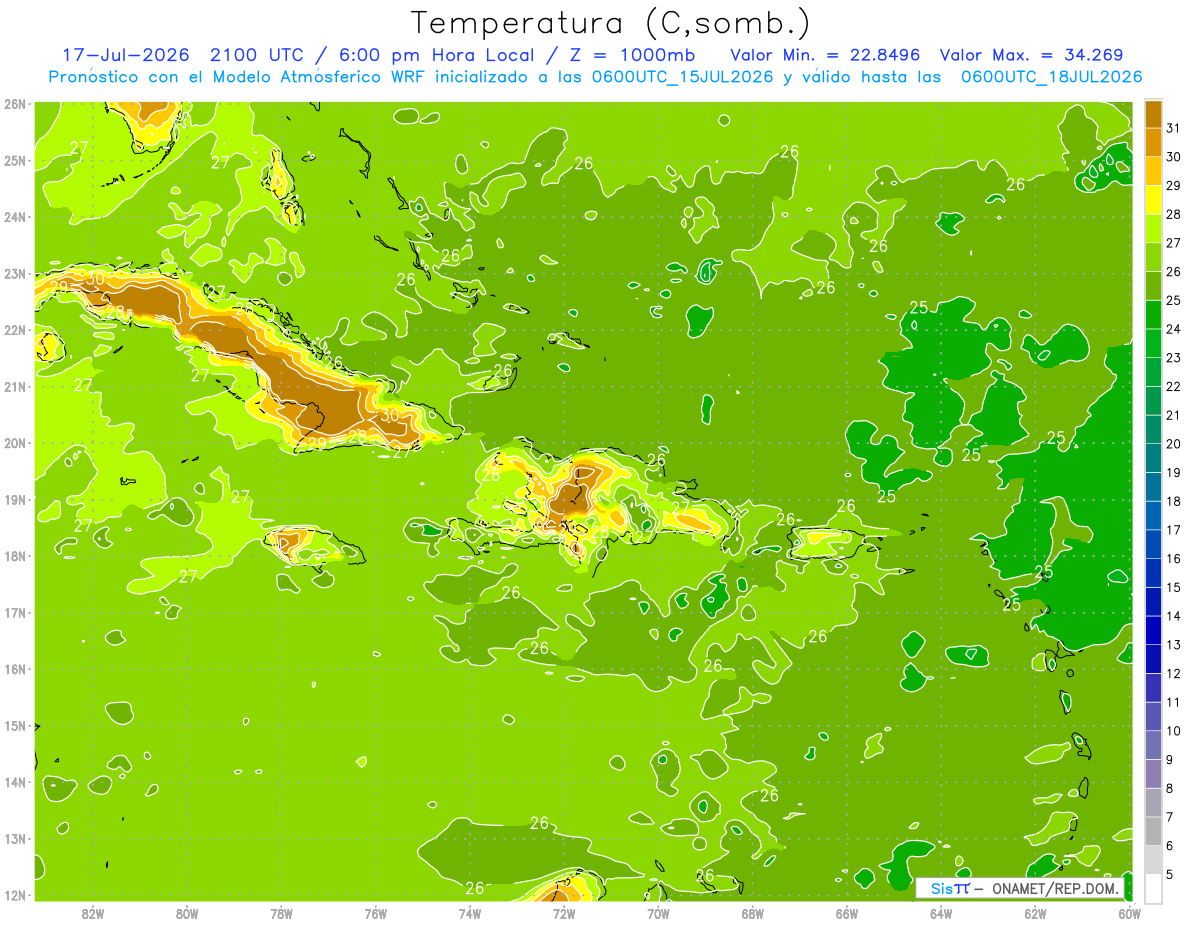Click longitude axis label 68W
1200x927 pixels.
point(753,913)
